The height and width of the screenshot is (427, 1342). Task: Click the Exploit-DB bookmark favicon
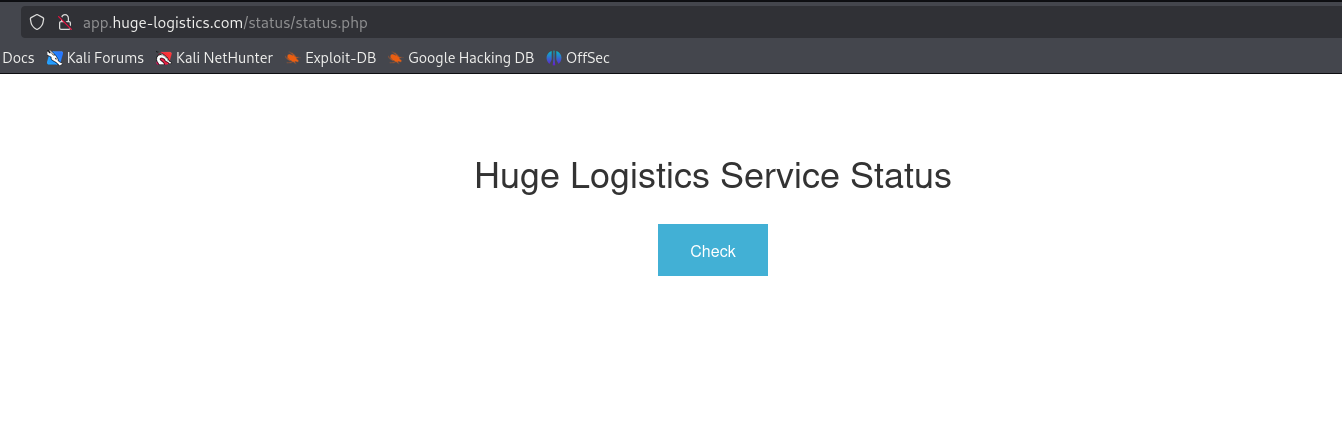293,58
